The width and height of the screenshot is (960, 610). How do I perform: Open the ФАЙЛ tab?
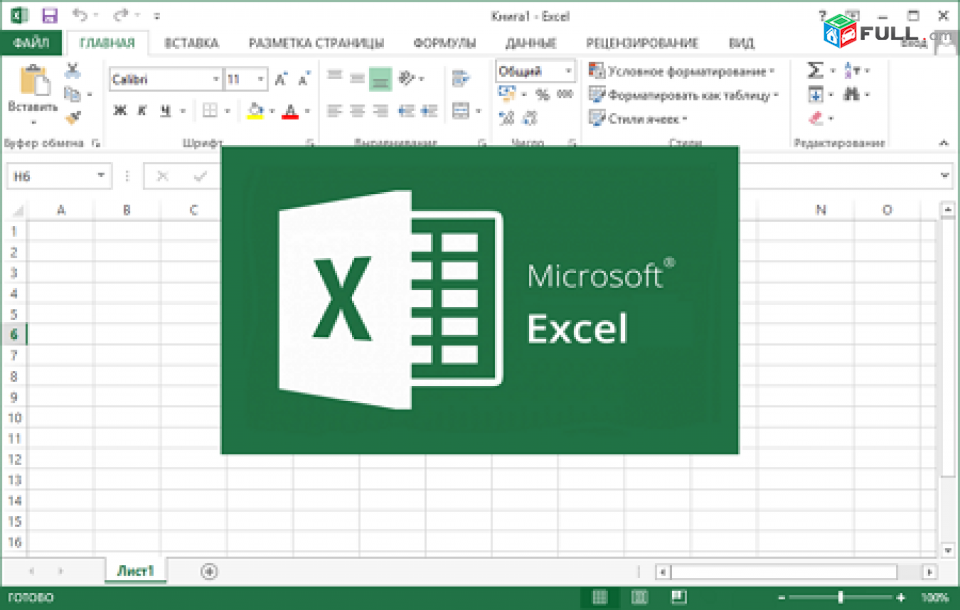(x=31, y=42)
